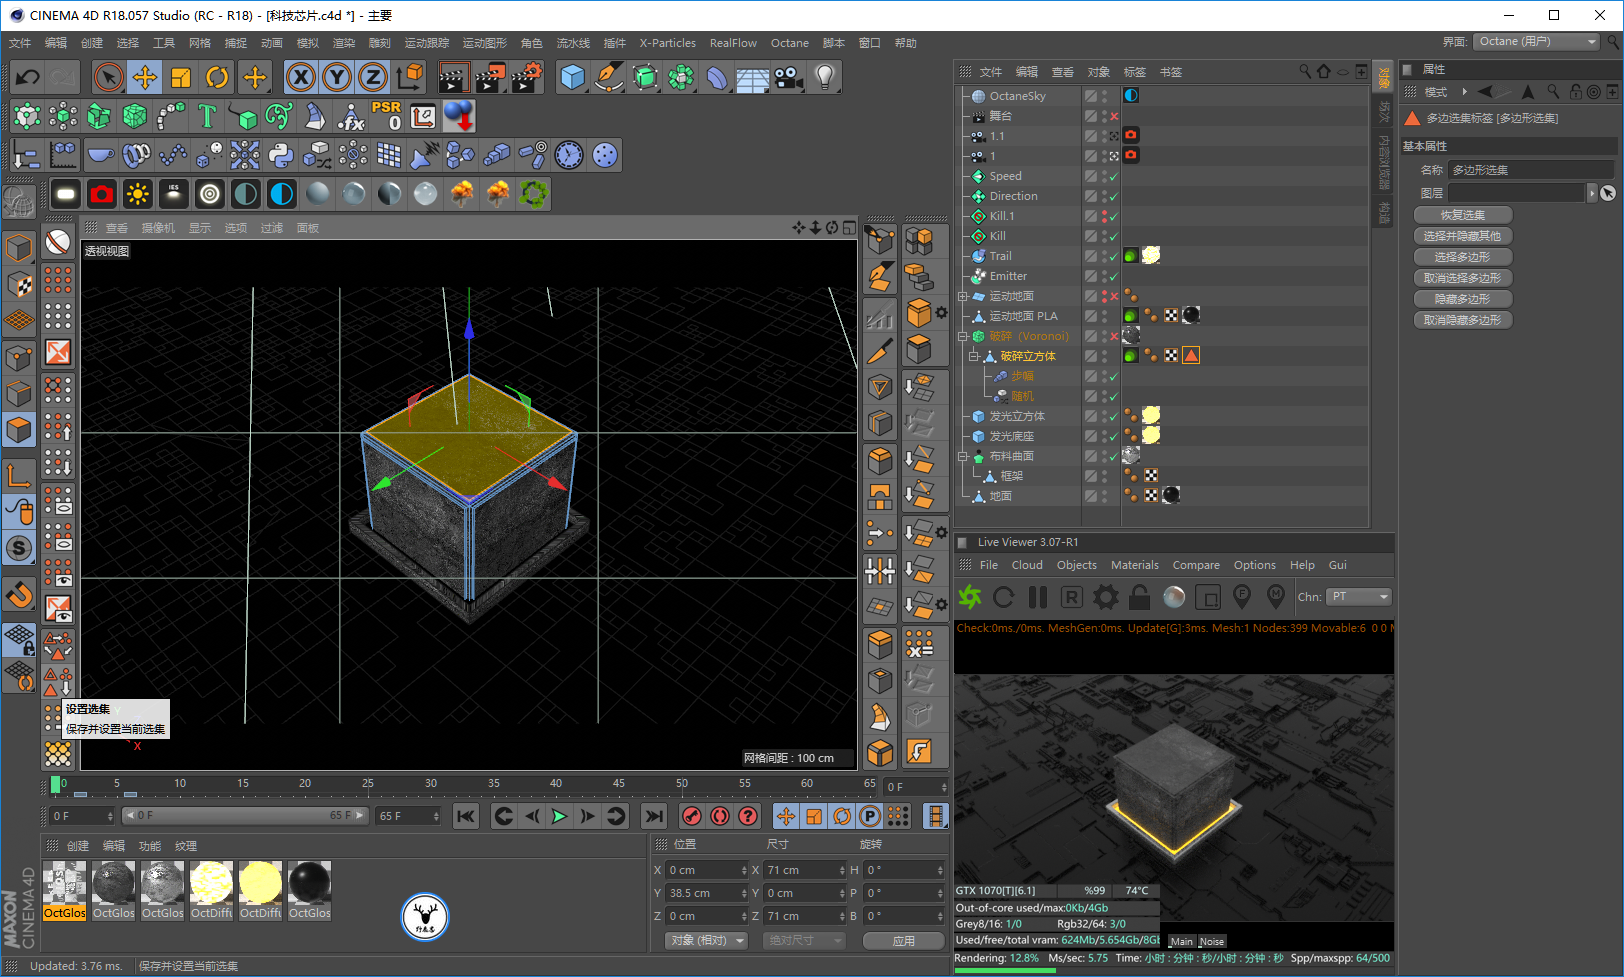Image resolution: width=1624 pixels, height=977 pixels.
Task: Select the first OctGlos material thumbnail
Action: (65, 890)
